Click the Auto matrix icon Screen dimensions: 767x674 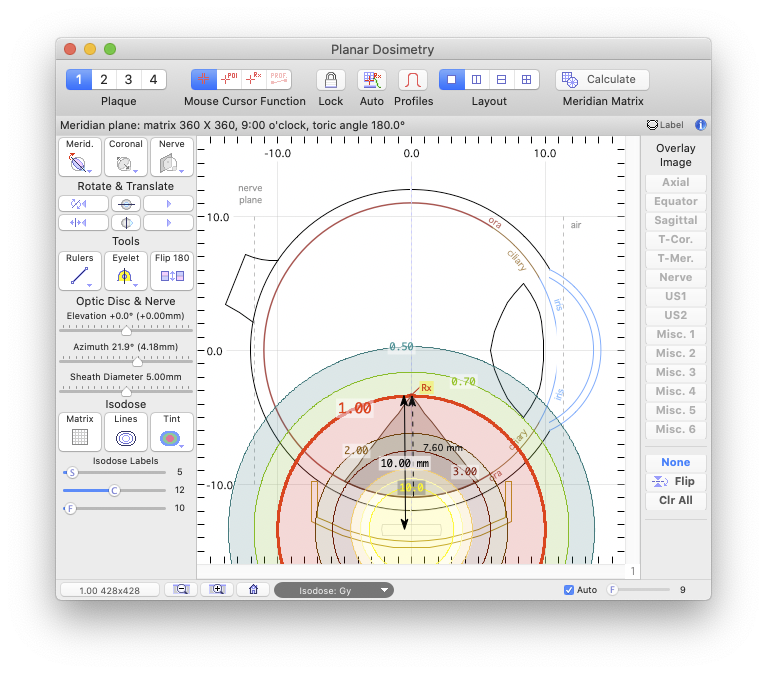pos(372,80)
